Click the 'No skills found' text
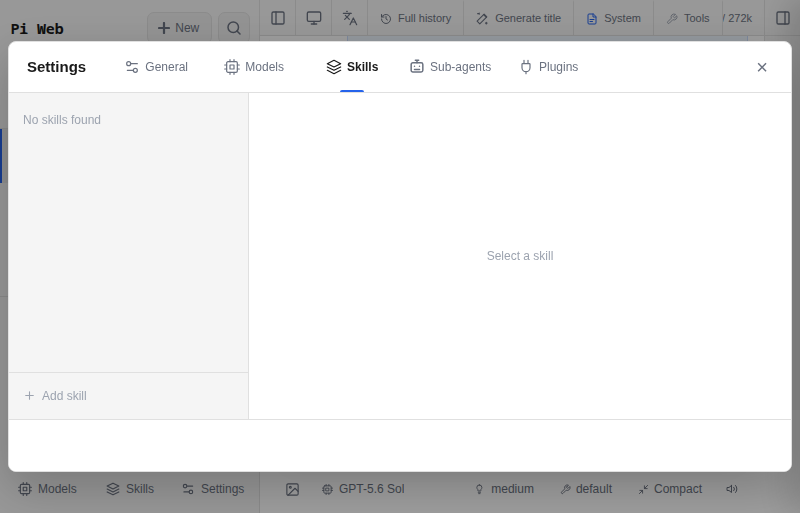The height and width of the screenshot is (513, 800). coord(62,120)
